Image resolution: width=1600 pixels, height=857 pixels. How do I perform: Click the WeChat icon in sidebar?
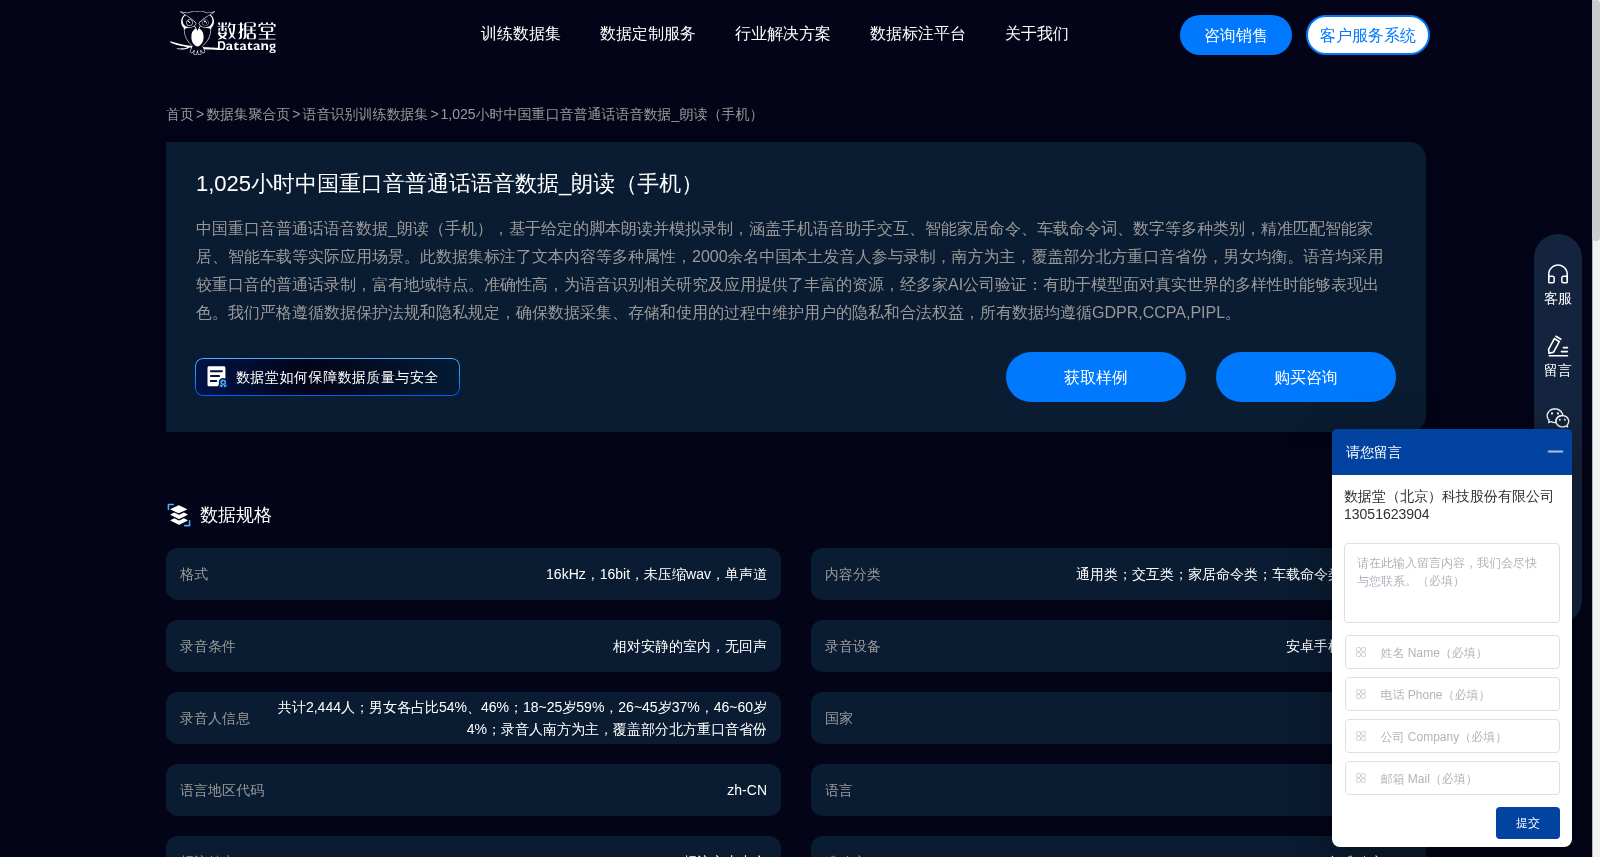click(1557, 417)
